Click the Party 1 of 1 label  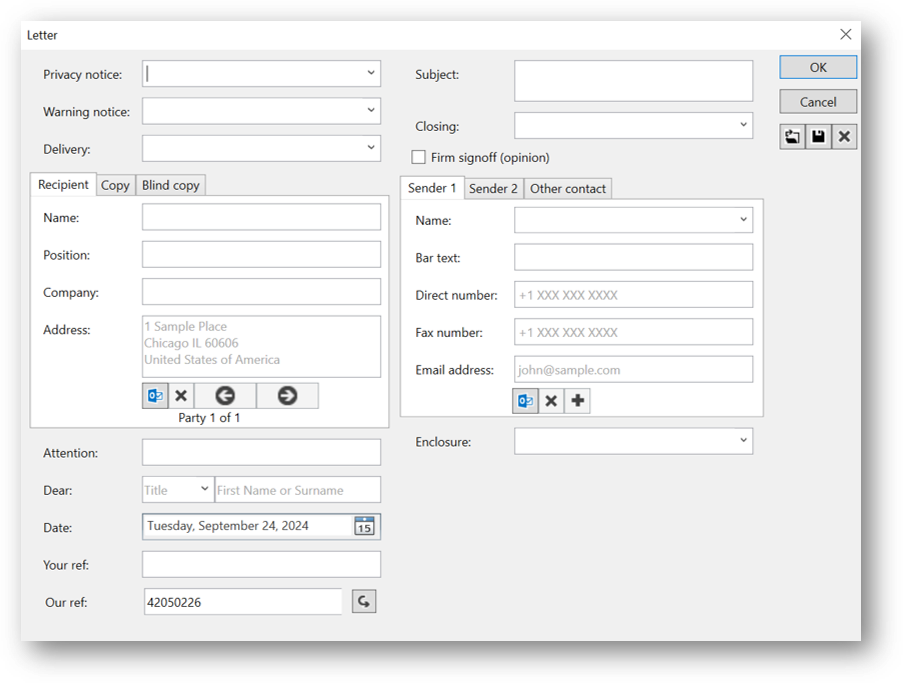(209, 418)
